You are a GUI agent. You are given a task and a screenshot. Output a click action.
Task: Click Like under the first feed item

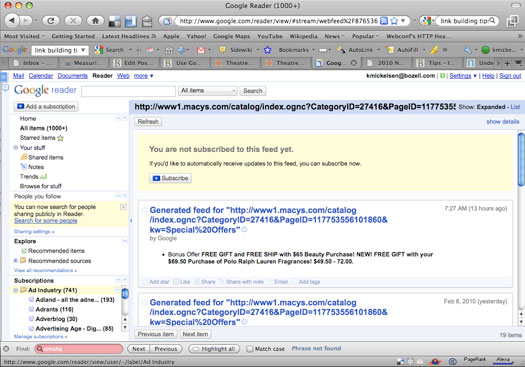(x=181, y=282)
